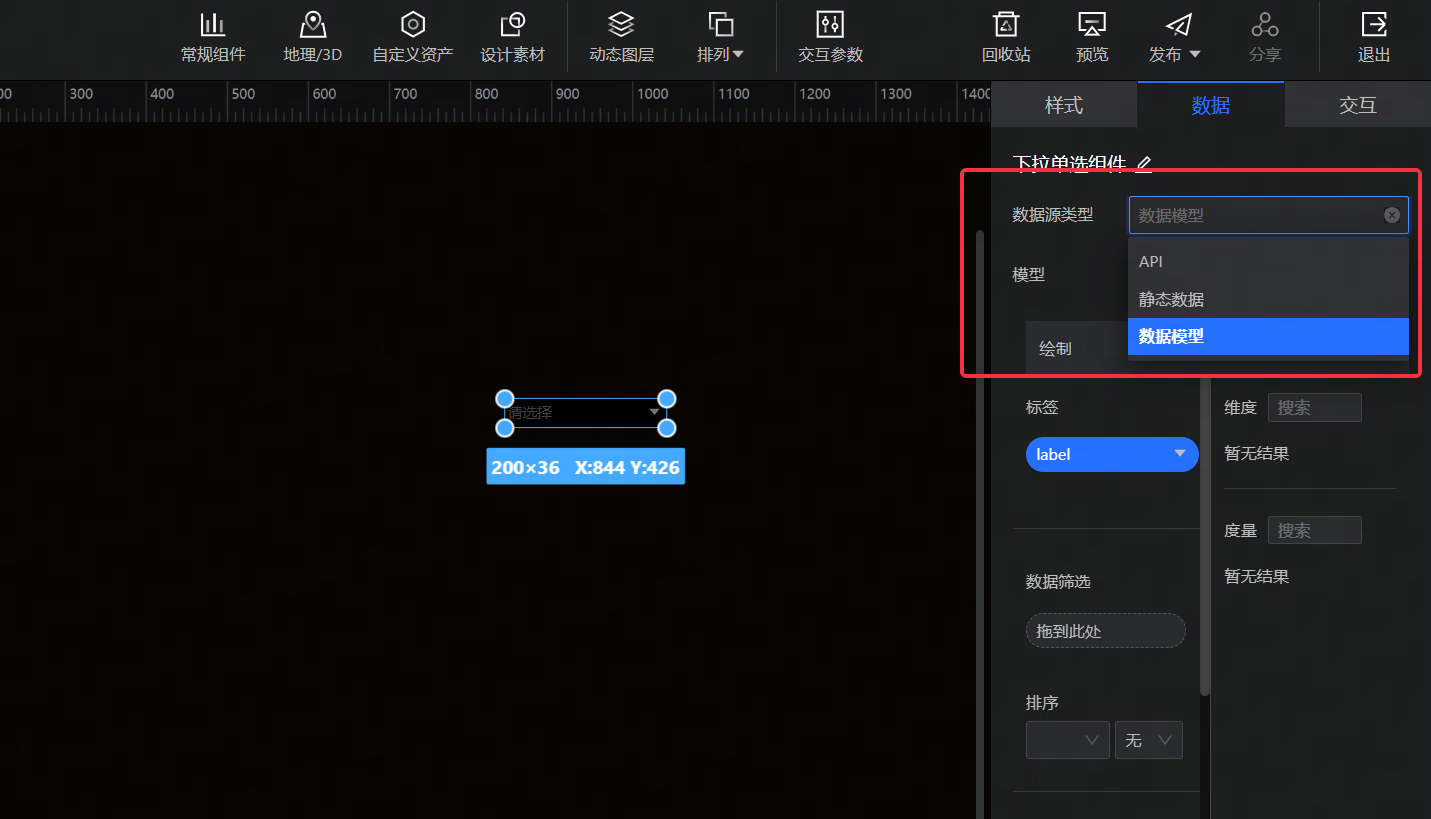Open the 回收站 recycle bin

[1005, 37]
